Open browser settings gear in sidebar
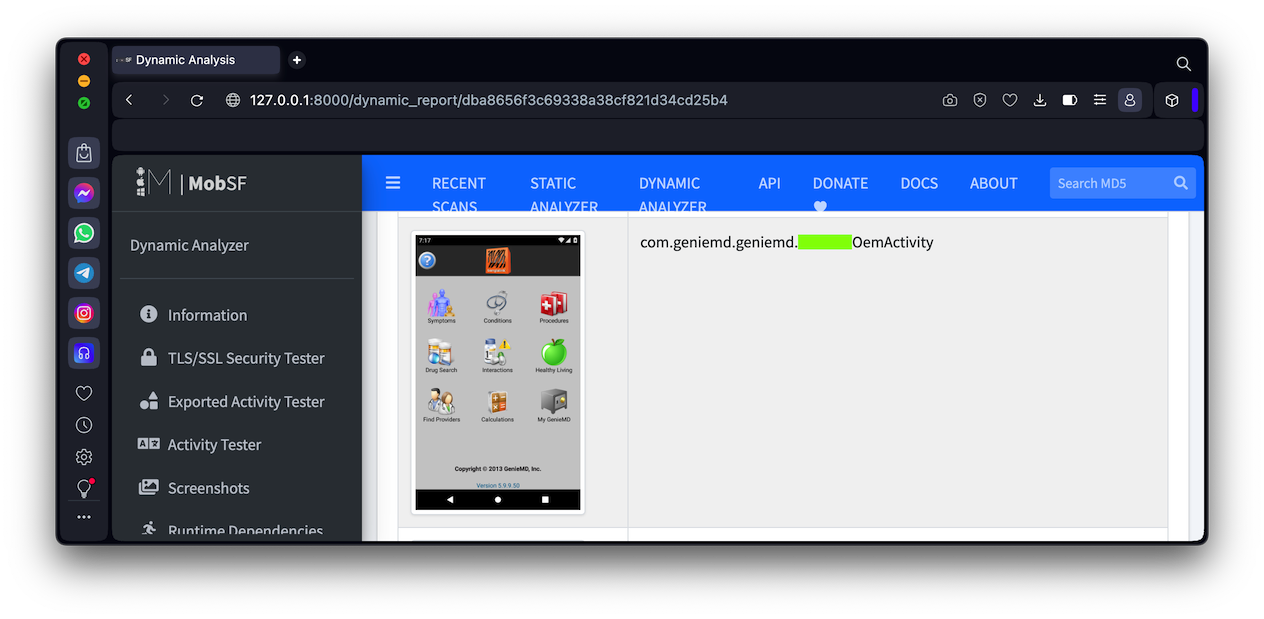 click(x=84, y=457)
